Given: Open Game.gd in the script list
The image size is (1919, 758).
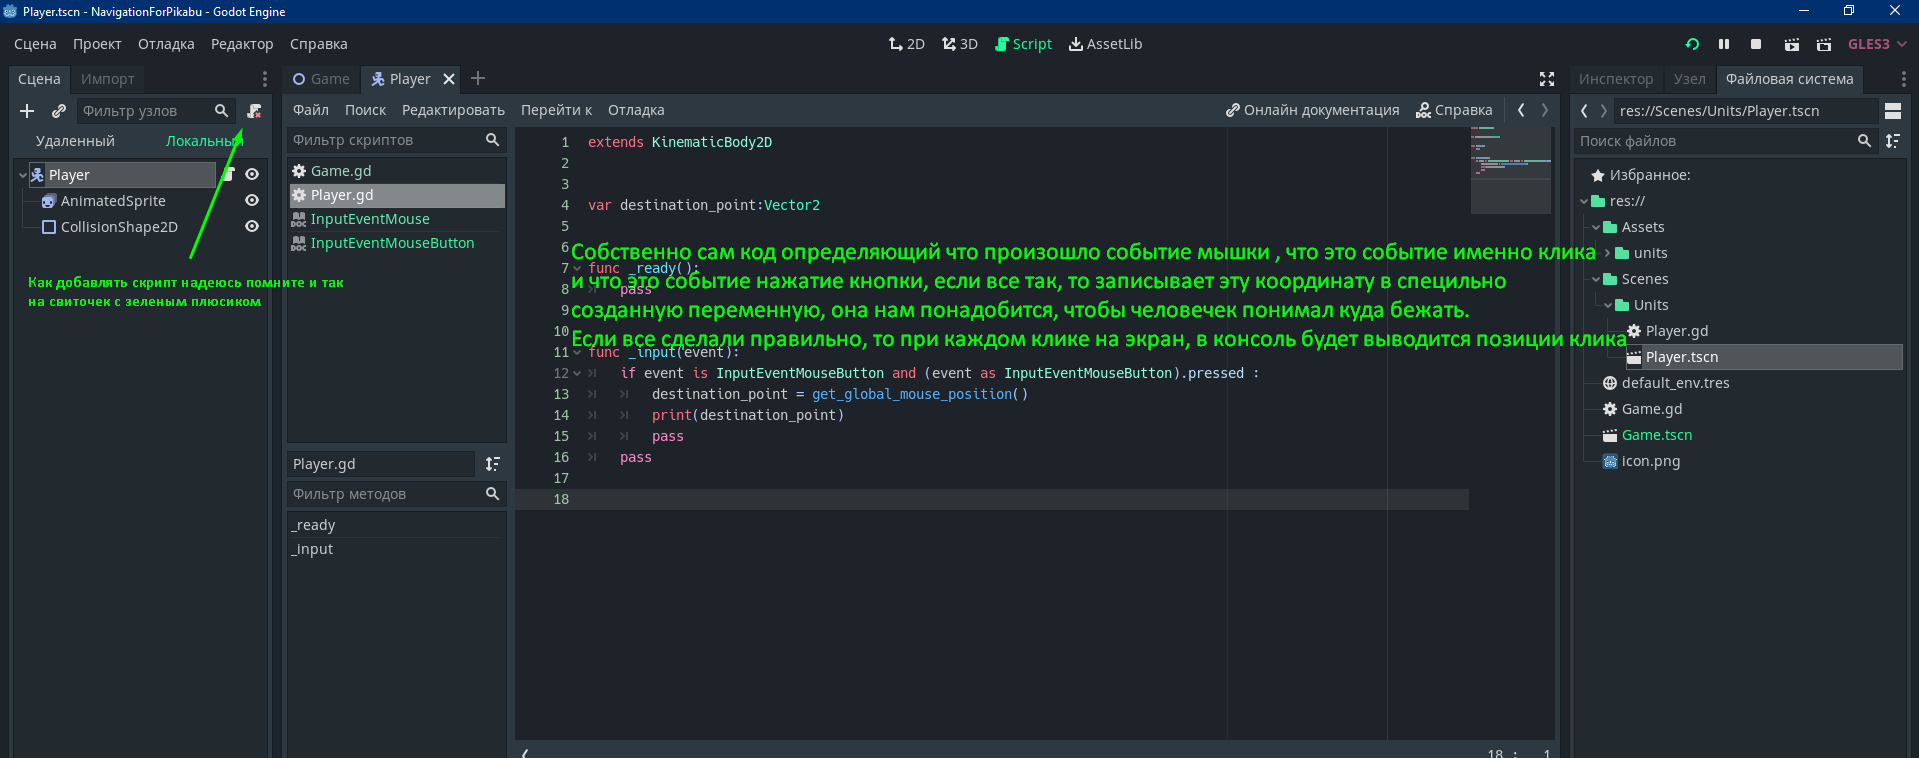Looking at the screenshot, I should 397,171.
